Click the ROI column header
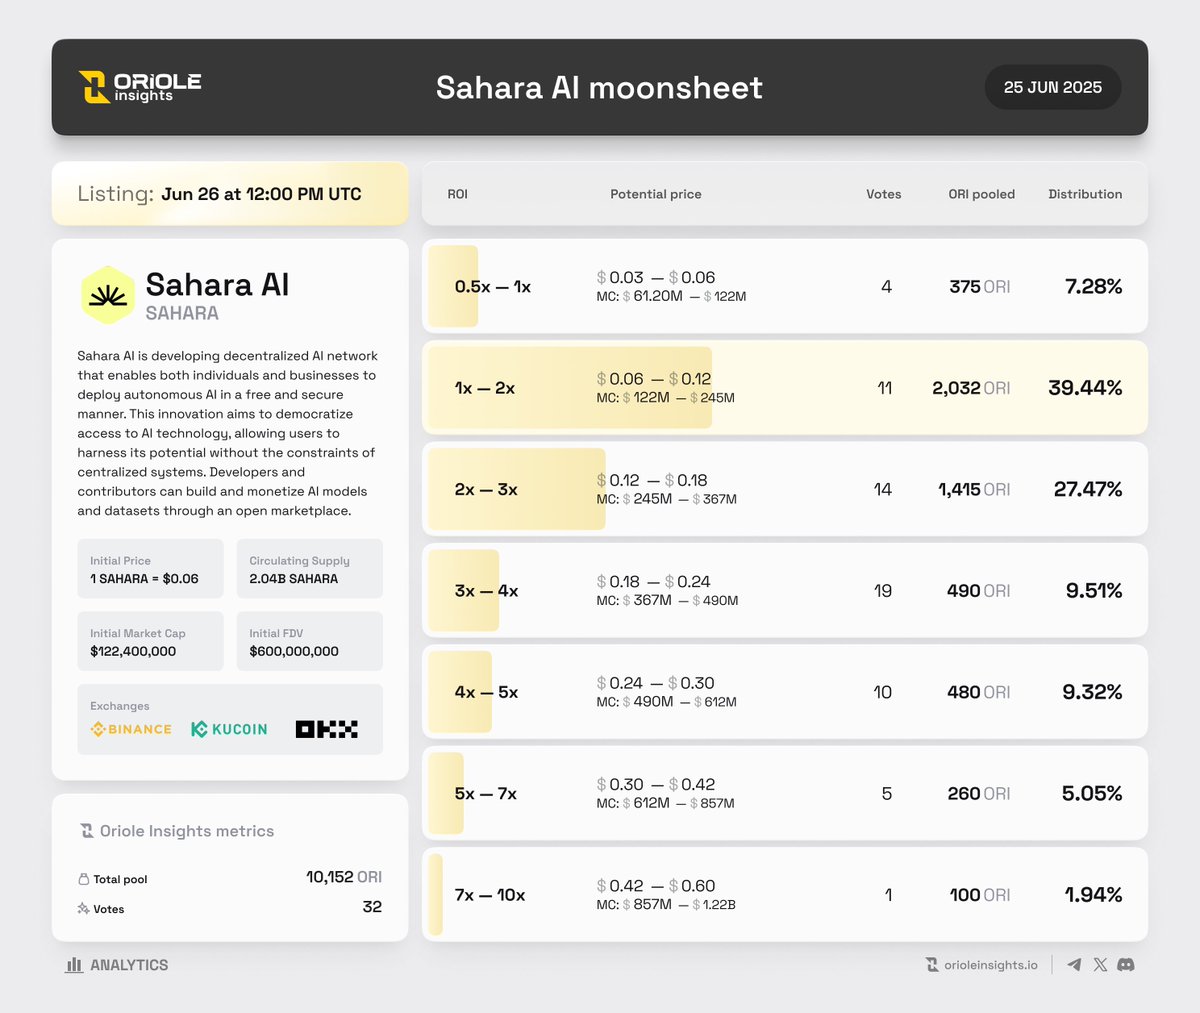This screenshot has width=1200, height=1013. point(458,194)
